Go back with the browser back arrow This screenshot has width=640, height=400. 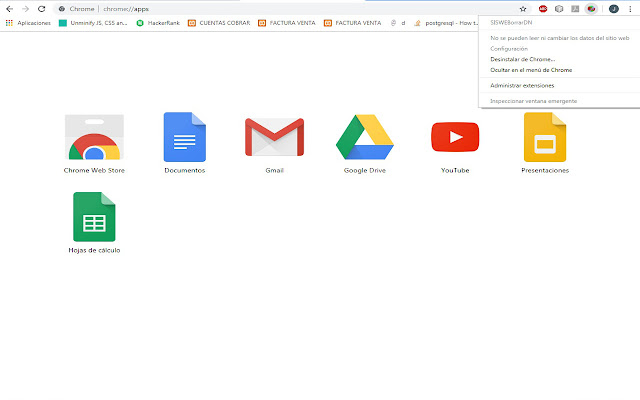pyautogui.click(x=9, y=9)
